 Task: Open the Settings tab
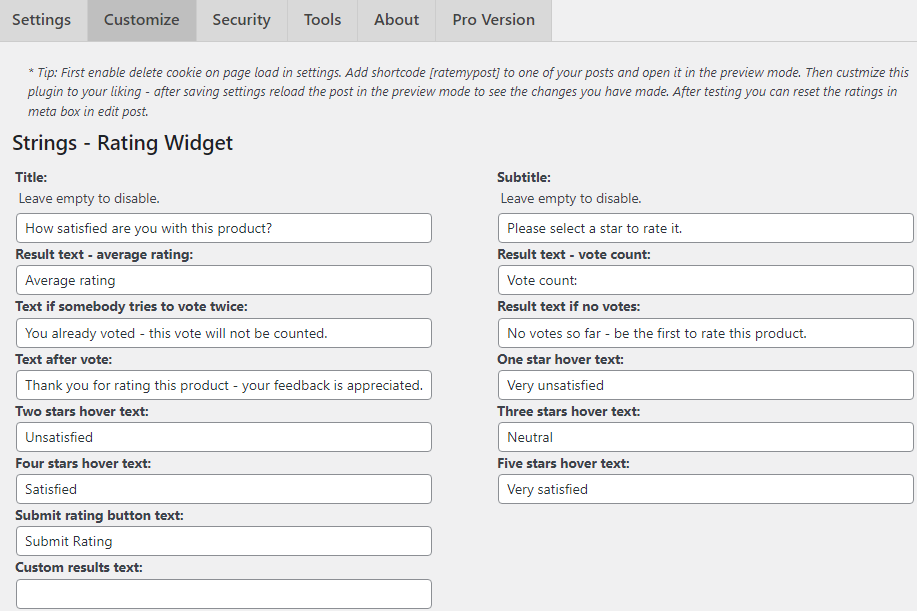tap(42, 20)
